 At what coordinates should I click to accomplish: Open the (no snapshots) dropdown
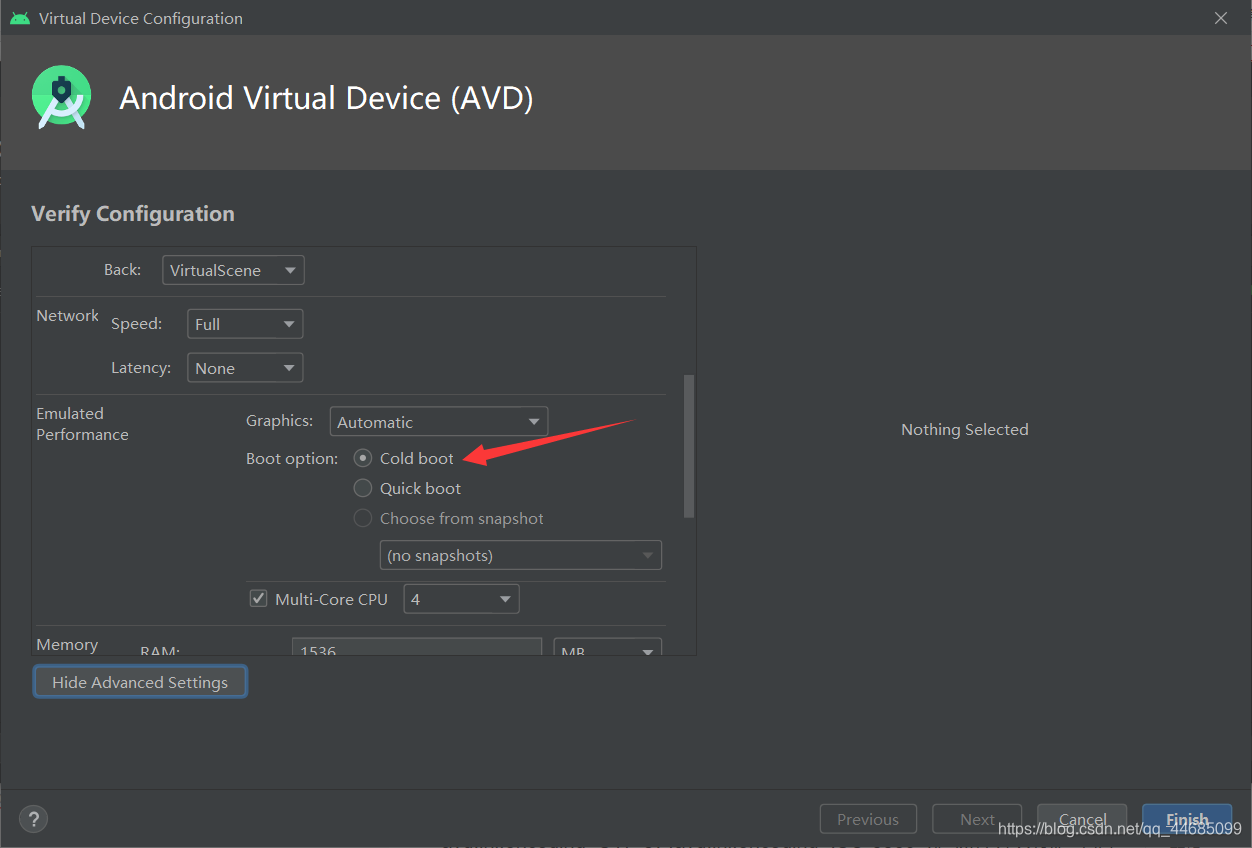521,555
